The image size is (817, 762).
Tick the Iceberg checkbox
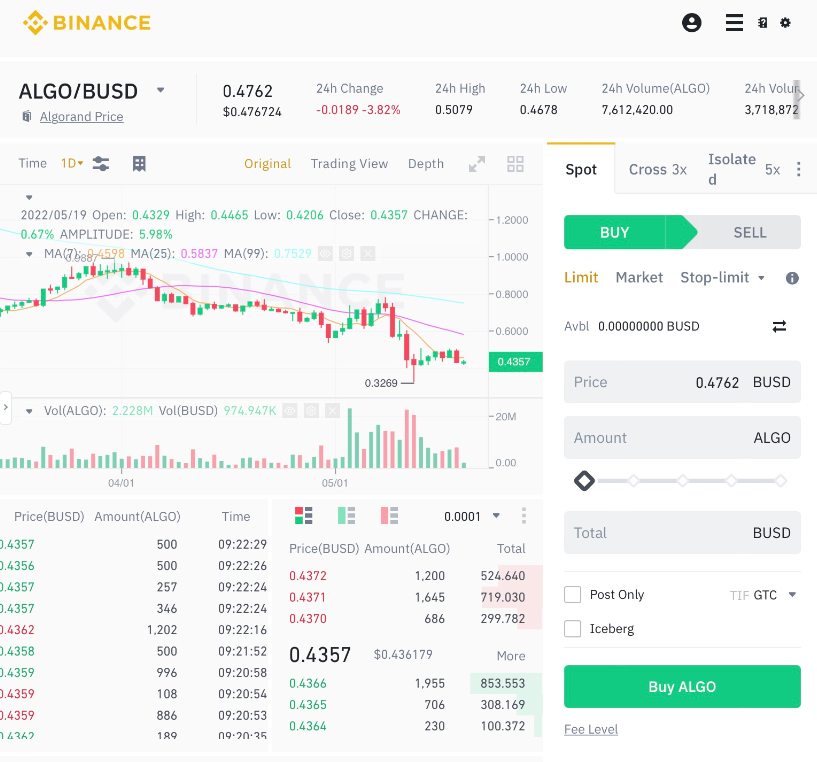[x=573, y=629]
